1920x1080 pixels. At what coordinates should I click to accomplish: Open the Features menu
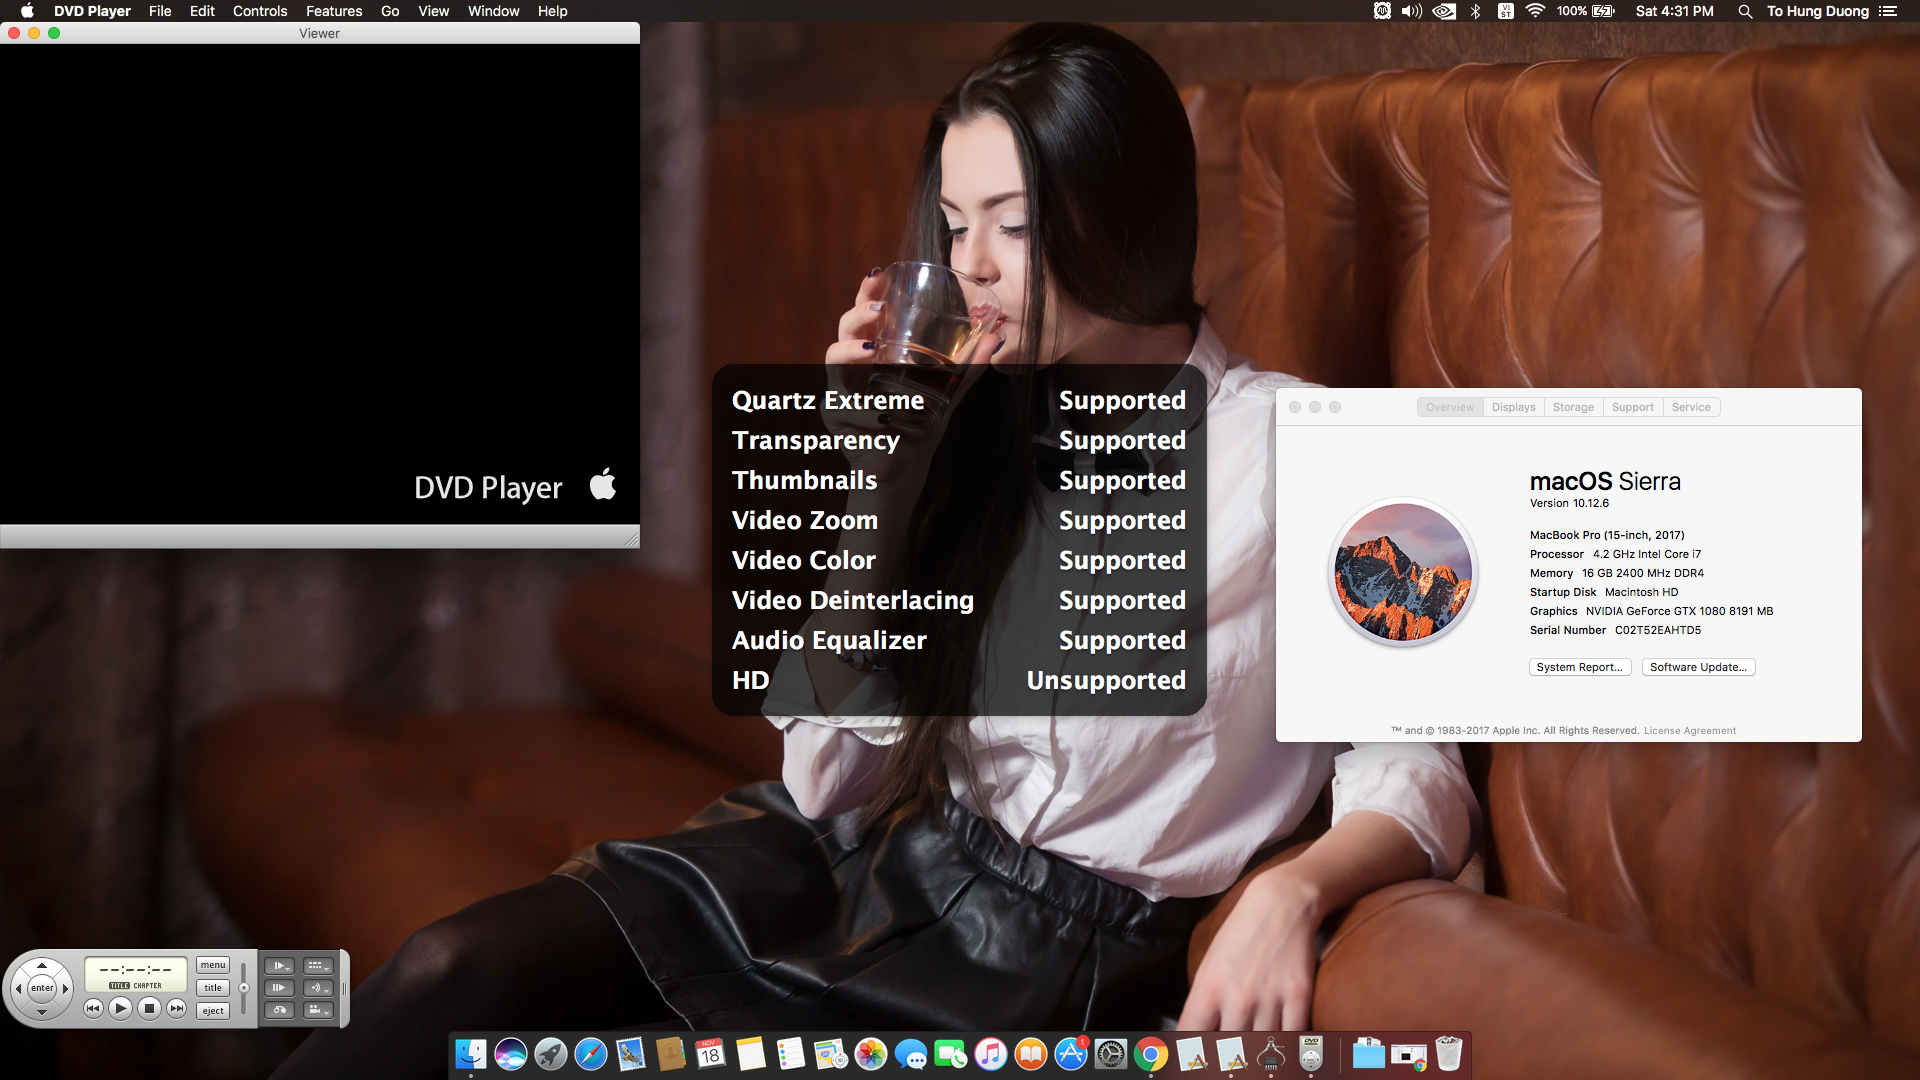334,11
